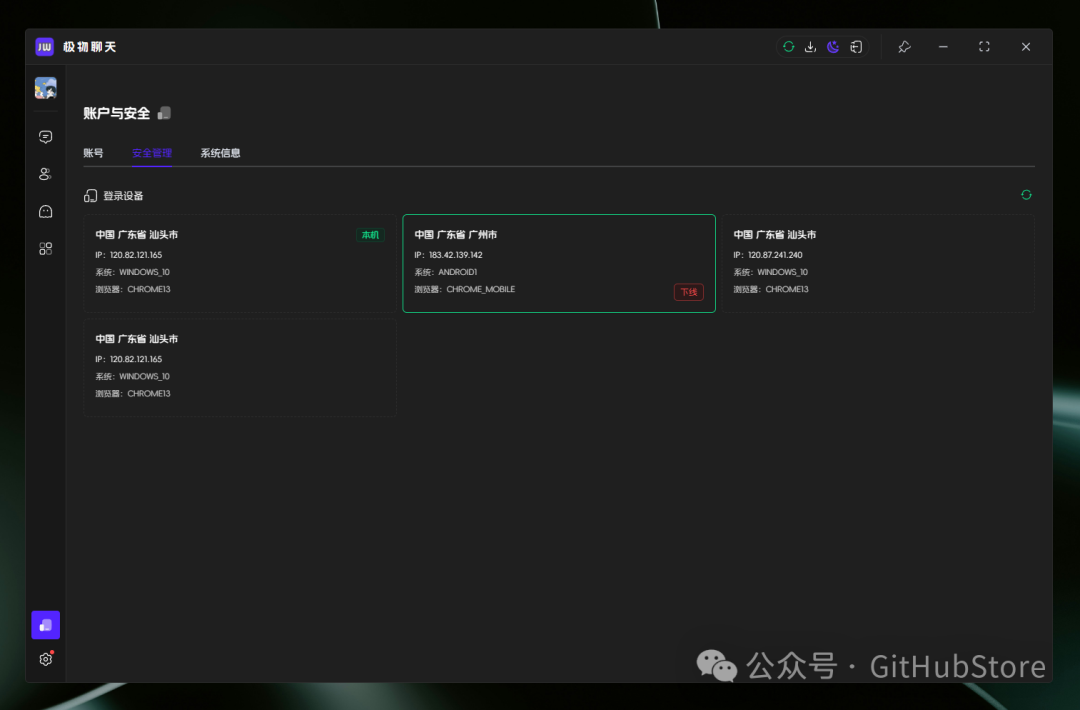Select the 安全管理 tab
The width and height of the screenshot is (1080, 710).
152,153
